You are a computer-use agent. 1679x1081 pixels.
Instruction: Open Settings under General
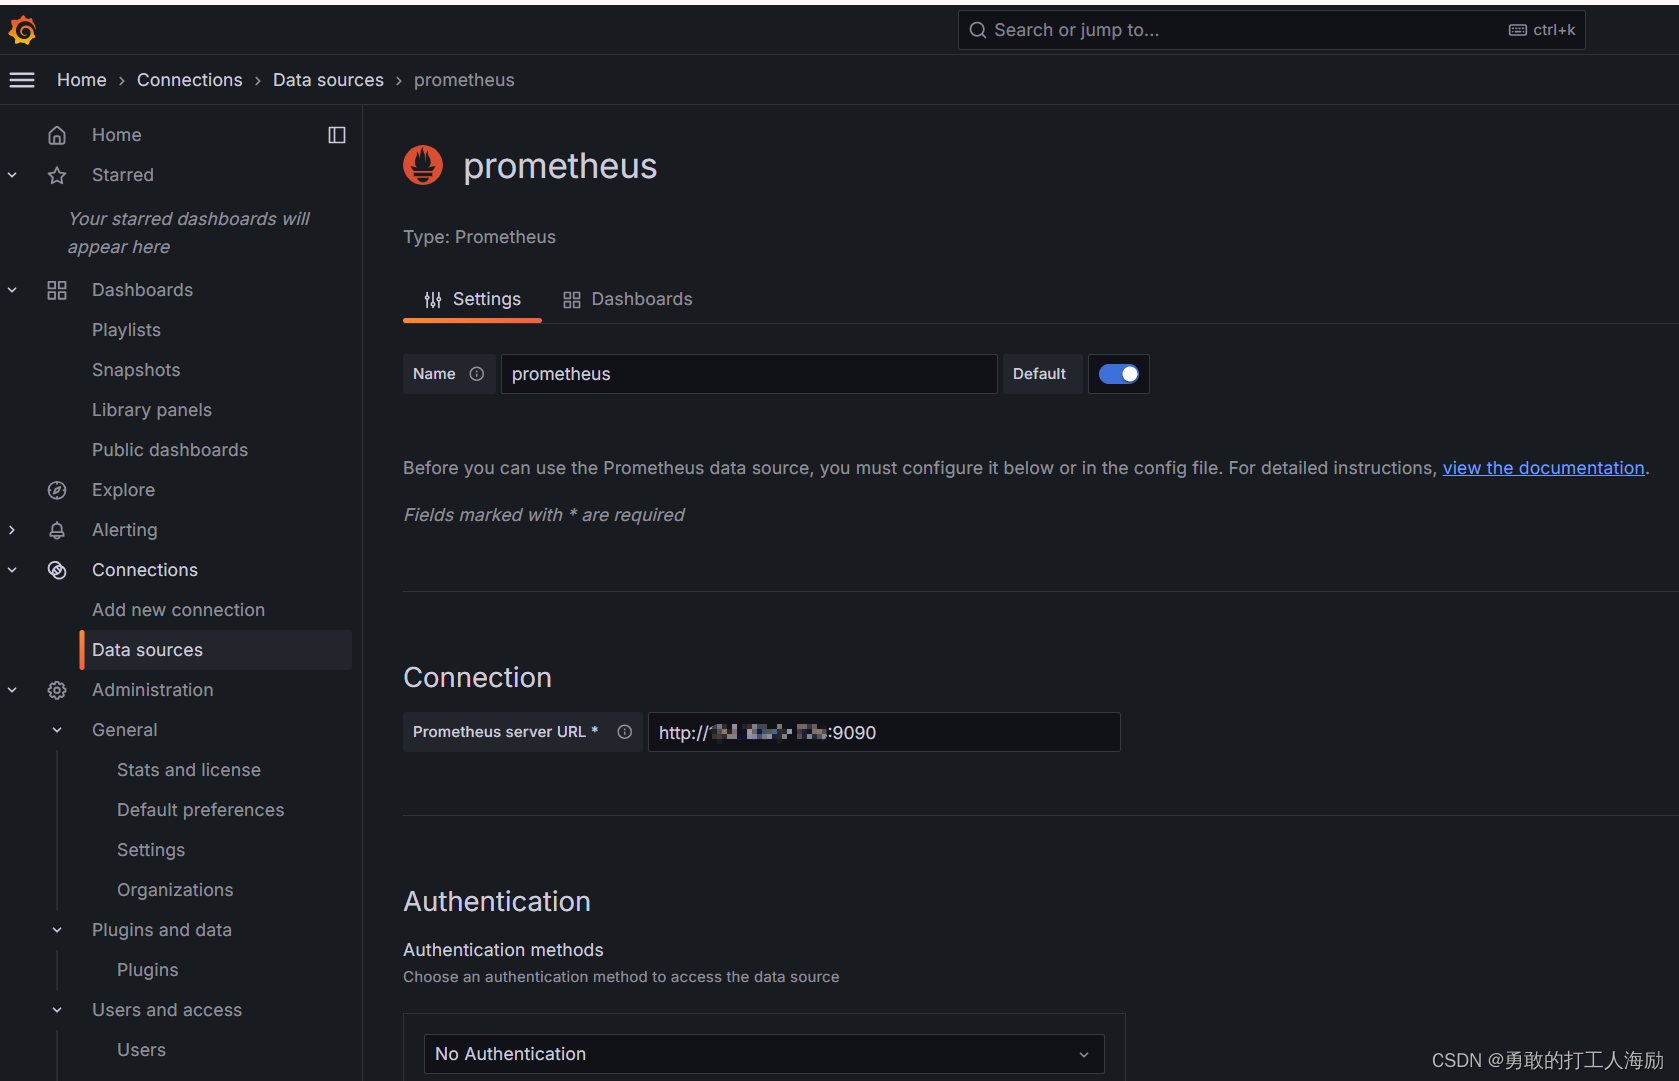coord(151,850)
